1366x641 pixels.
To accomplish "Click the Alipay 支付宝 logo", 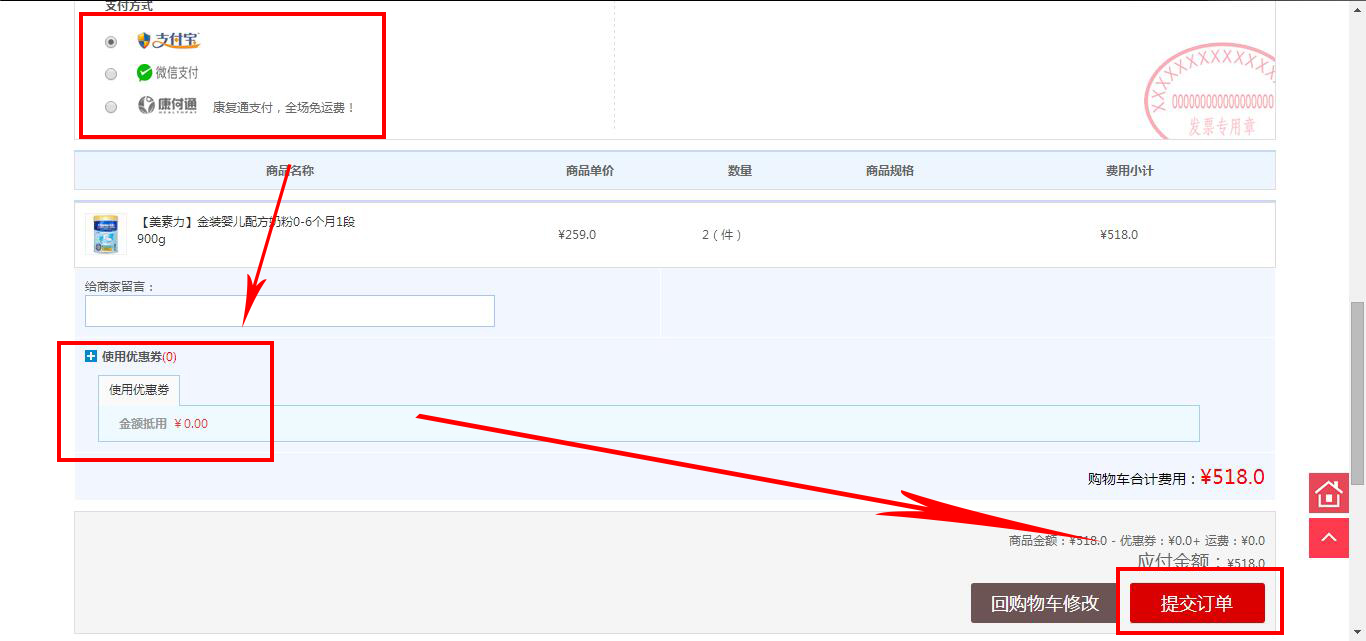I will (169, 41).
